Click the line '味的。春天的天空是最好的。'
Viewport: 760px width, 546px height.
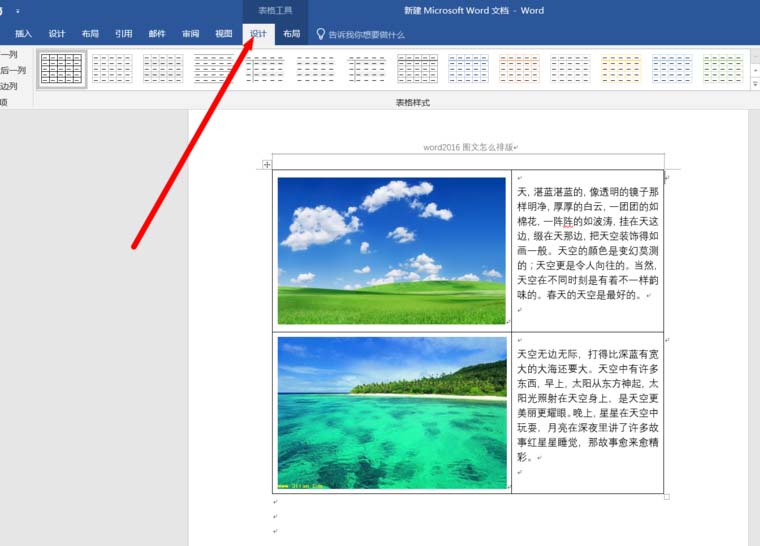point(580,295)
